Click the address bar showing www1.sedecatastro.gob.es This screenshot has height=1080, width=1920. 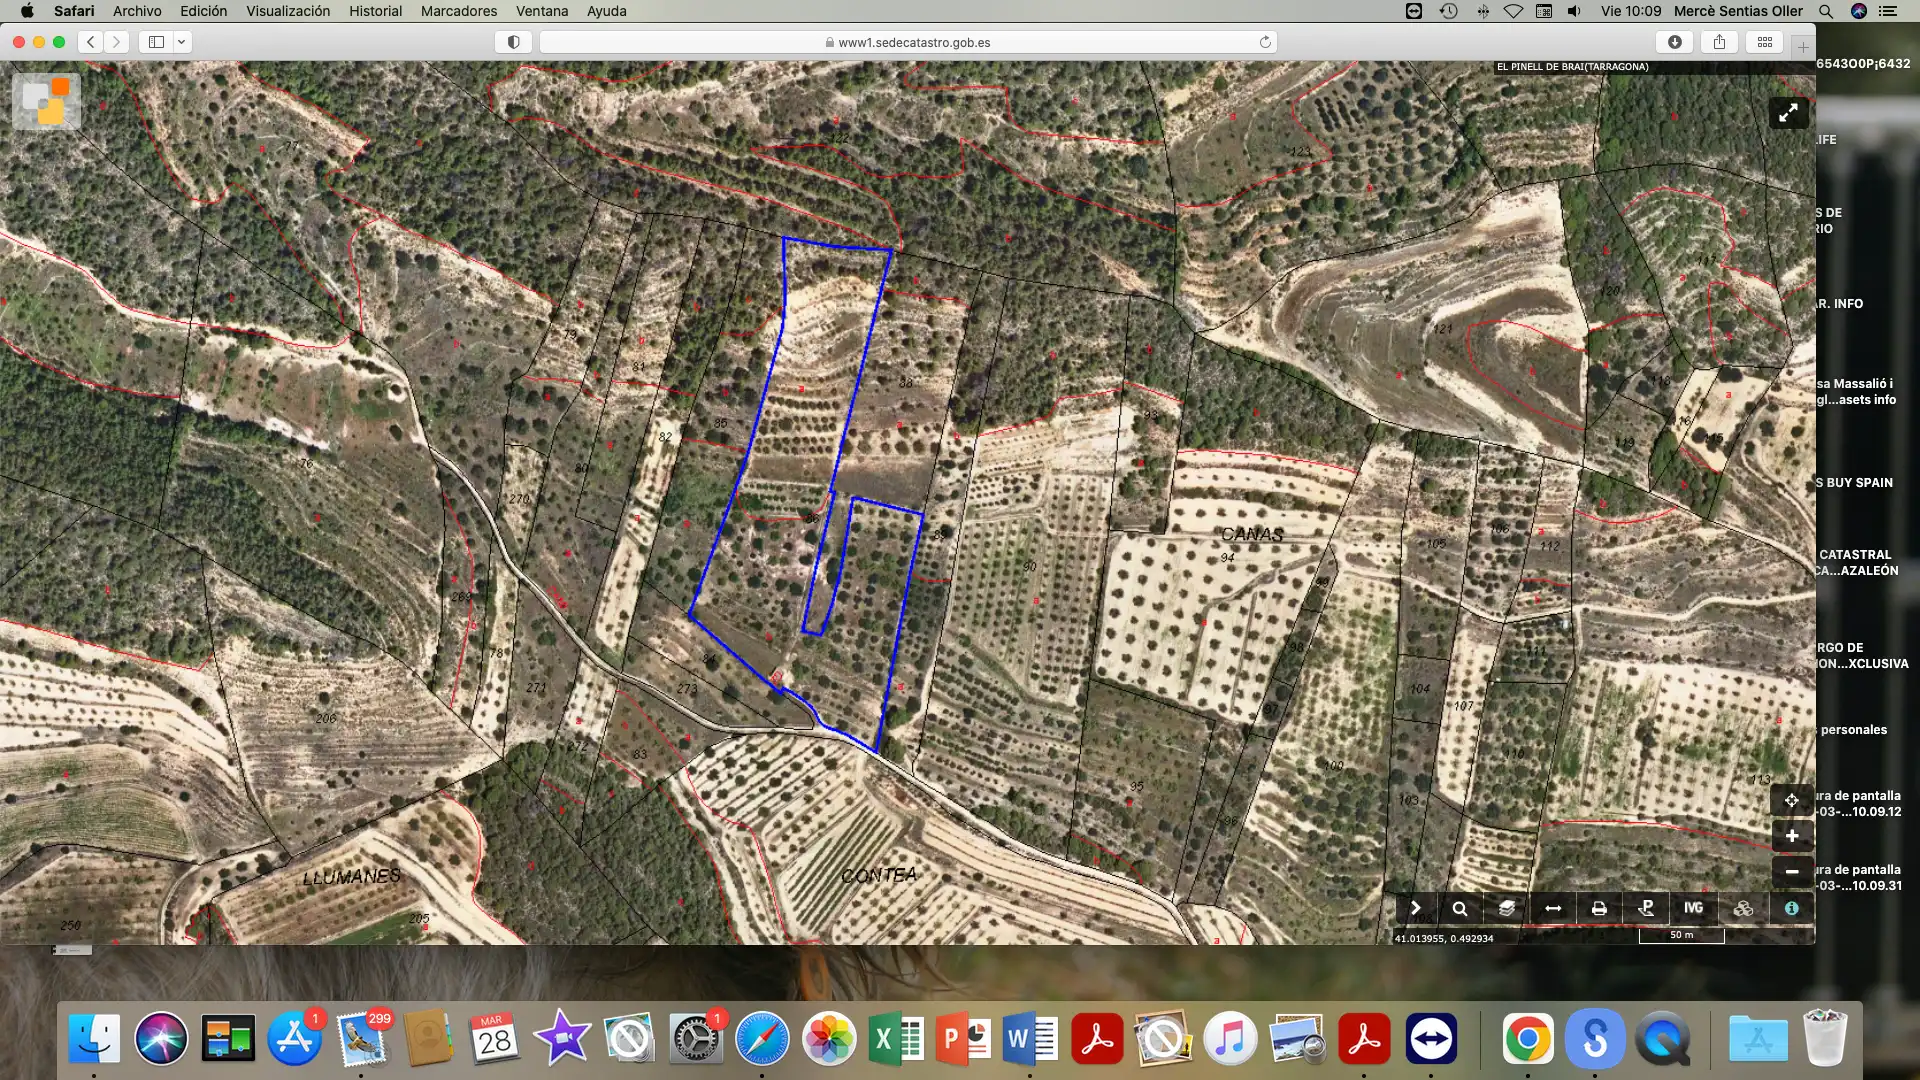[x=908, y=42]
